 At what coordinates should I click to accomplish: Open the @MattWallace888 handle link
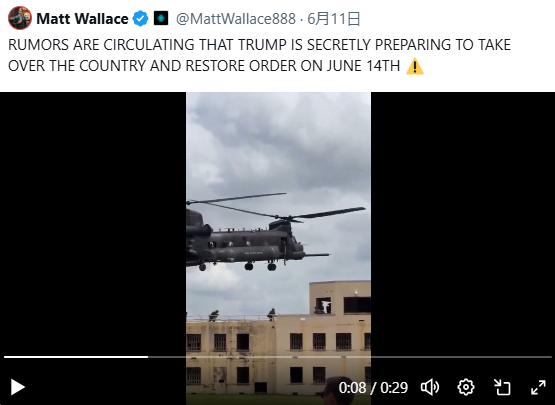(x=236, y=19)
